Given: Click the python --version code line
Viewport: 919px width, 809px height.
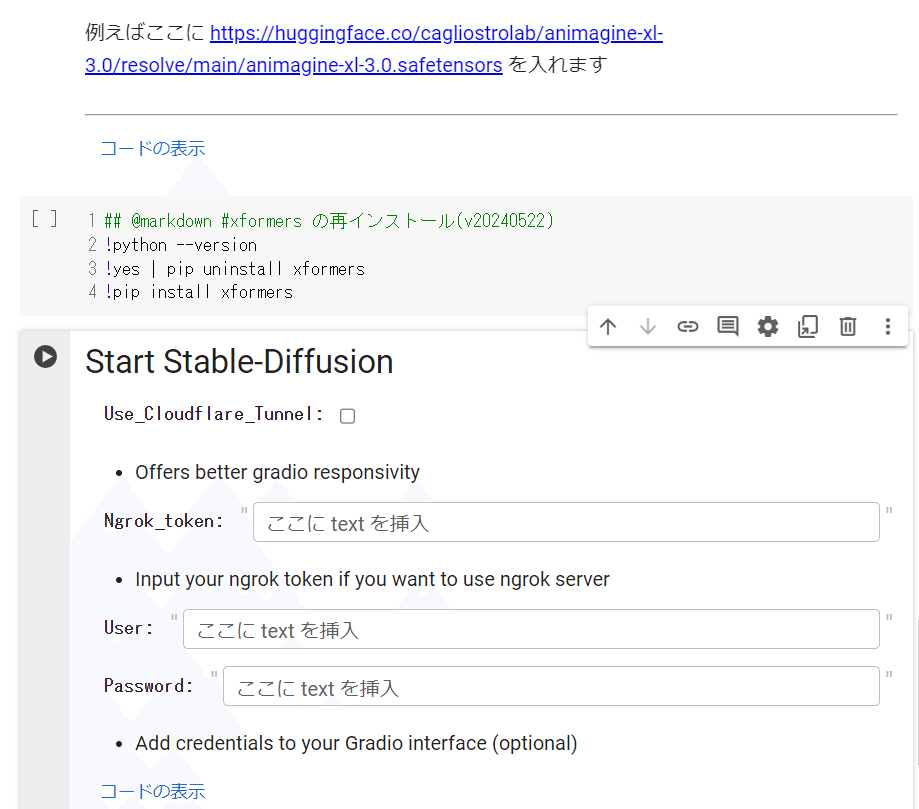Looking at the screenshot, I should 181,245.
